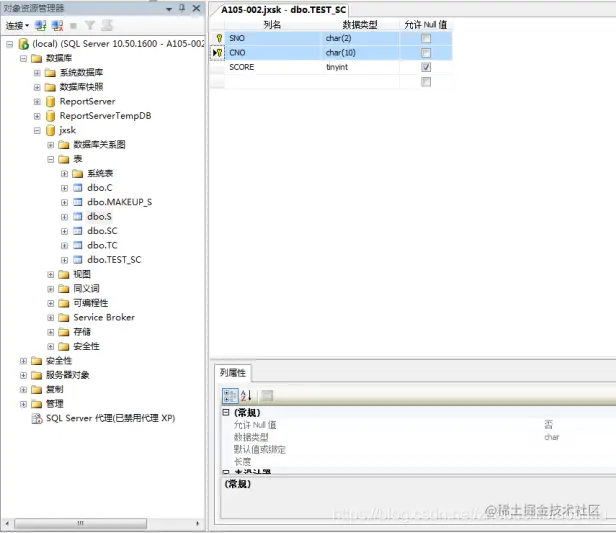
Task: Toggle Allow Null checkbox for CNO
Action: tap(425, 53)
